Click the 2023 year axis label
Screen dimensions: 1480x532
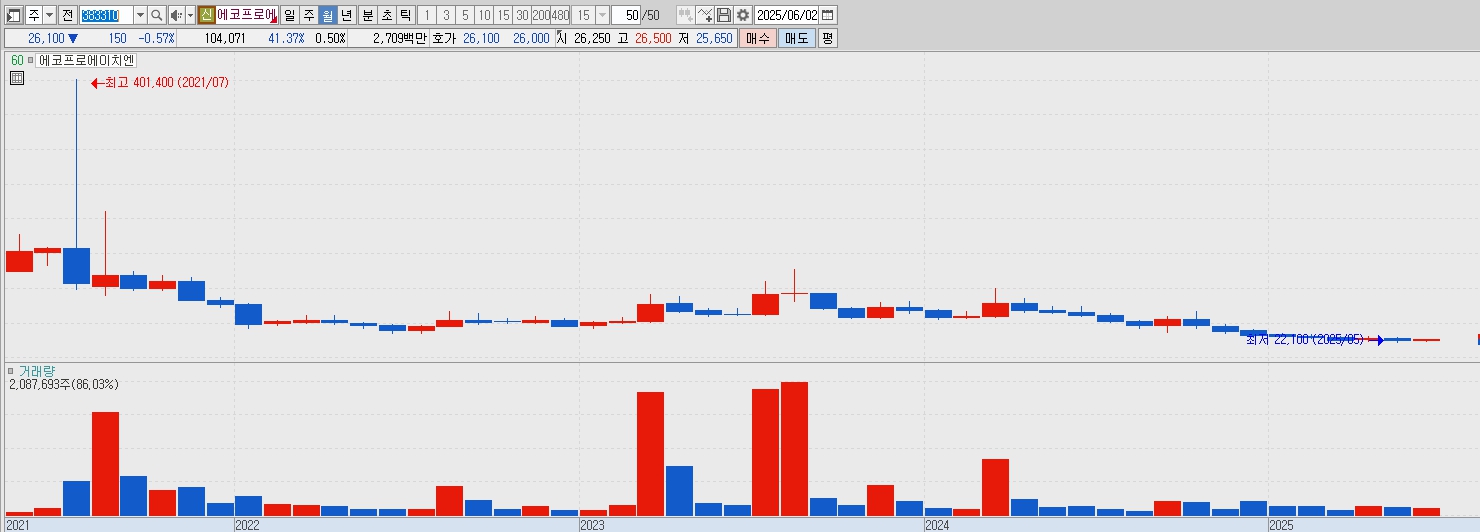(592, 524)
